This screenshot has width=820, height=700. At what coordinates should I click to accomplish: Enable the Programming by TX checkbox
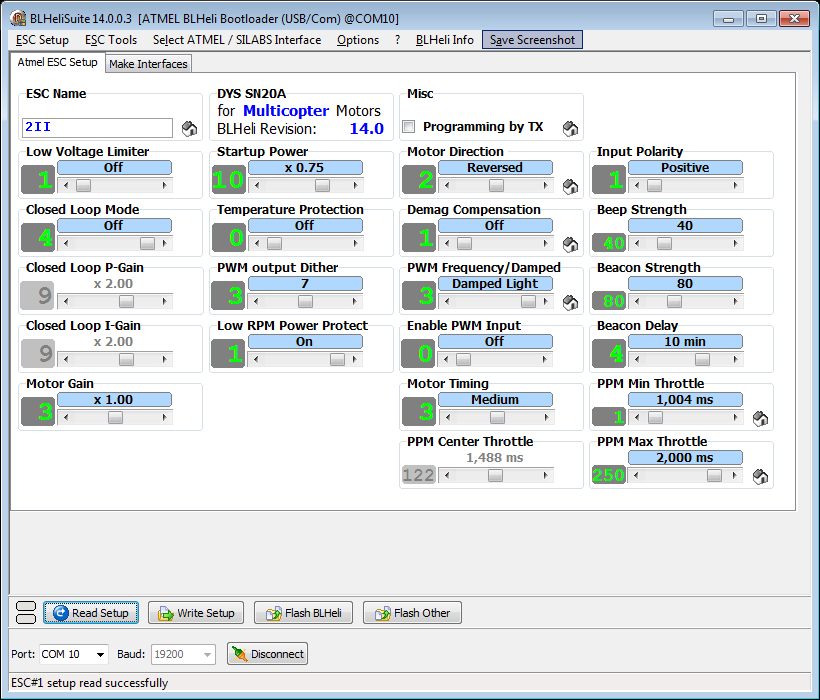[x=409, y=127]
